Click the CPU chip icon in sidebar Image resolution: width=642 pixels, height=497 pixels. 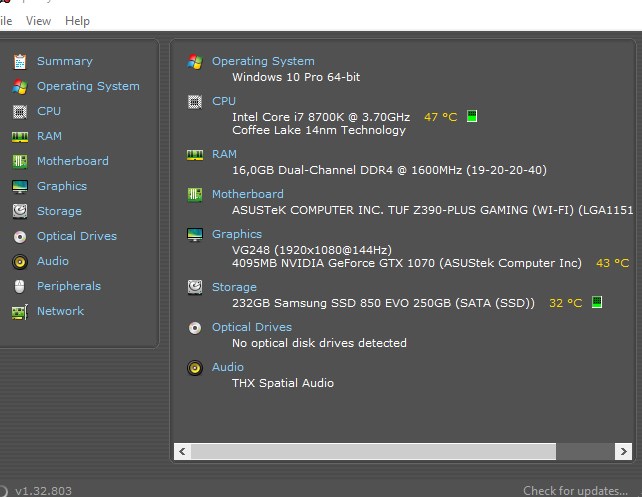pos(19,111)
